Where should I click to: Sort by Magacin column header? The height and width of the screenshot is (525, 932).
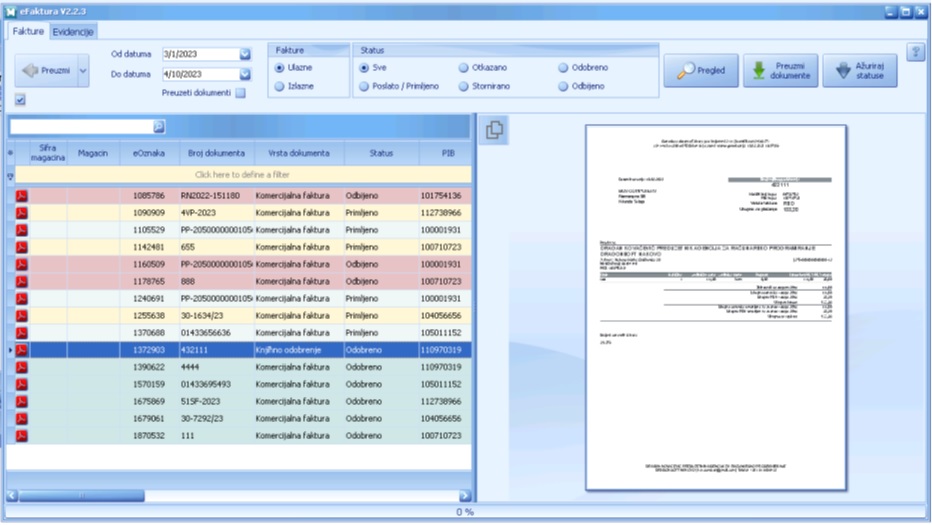[x=93, y=153]
